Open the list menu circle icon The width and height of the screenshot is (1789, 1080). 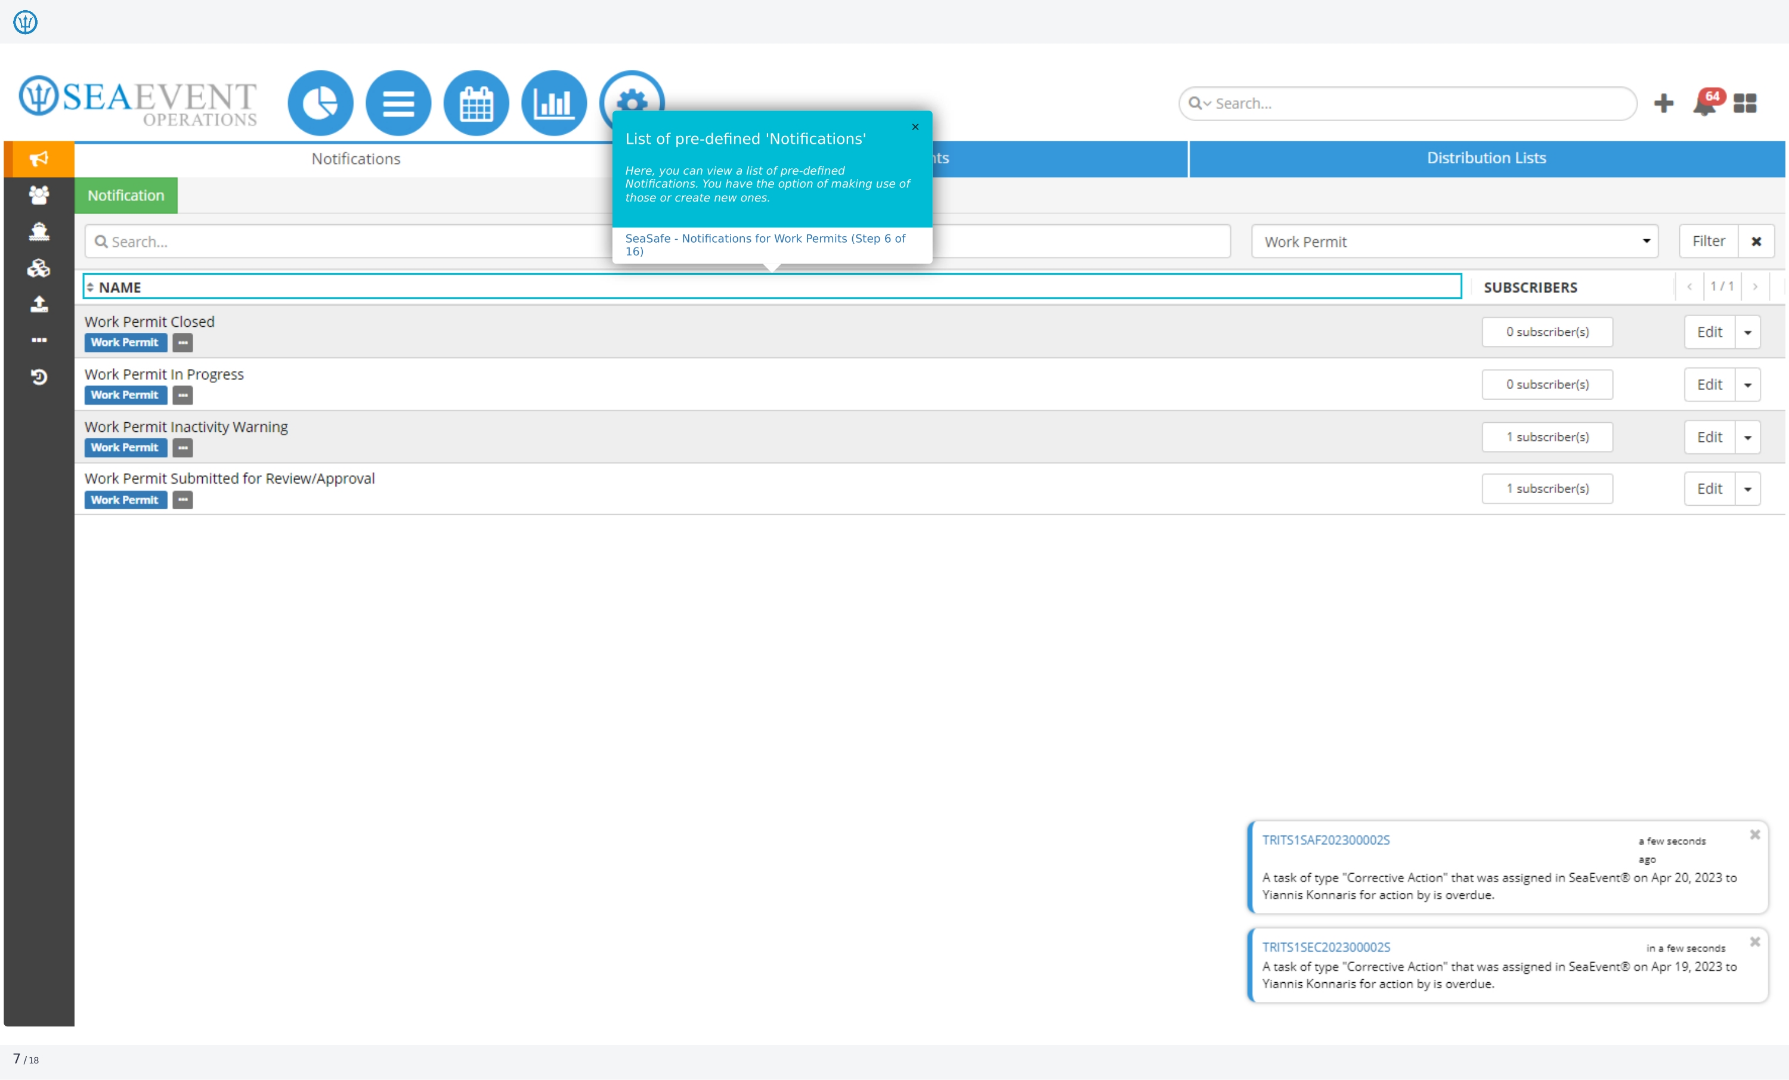click(398, 103)
